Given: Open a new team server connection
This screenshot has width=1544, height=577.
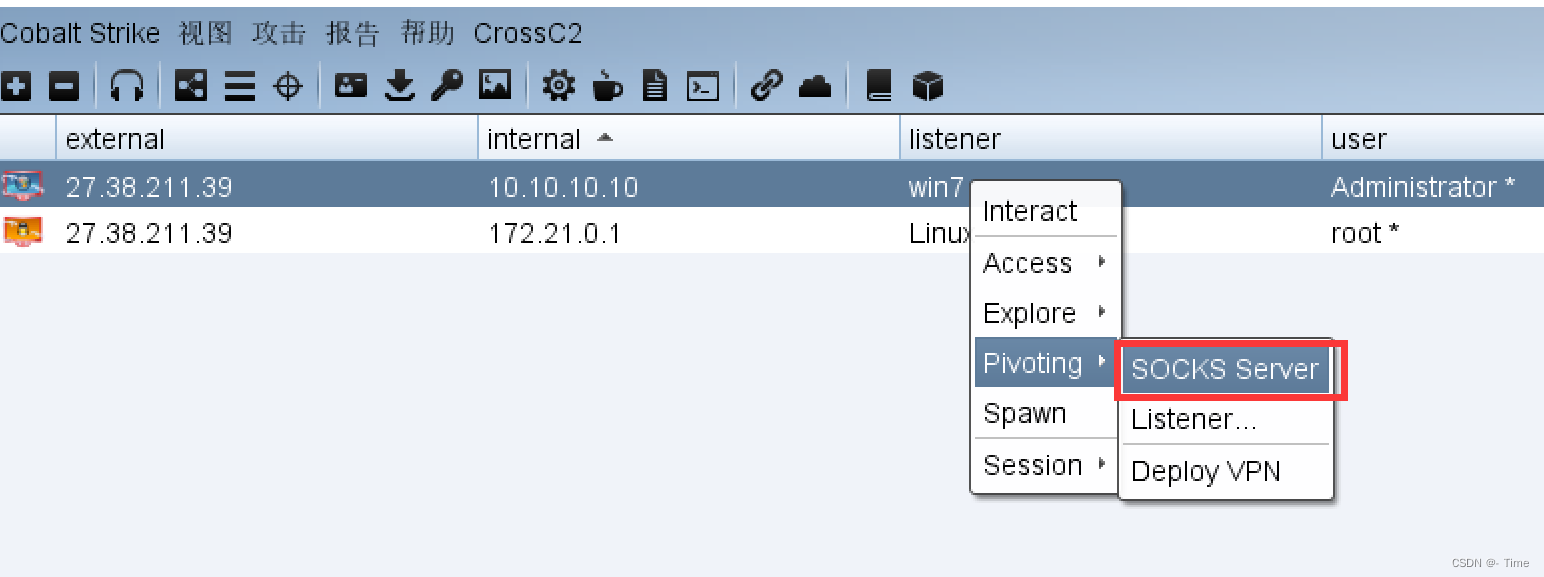Looking at the screenshot, I should pos(16,86).
